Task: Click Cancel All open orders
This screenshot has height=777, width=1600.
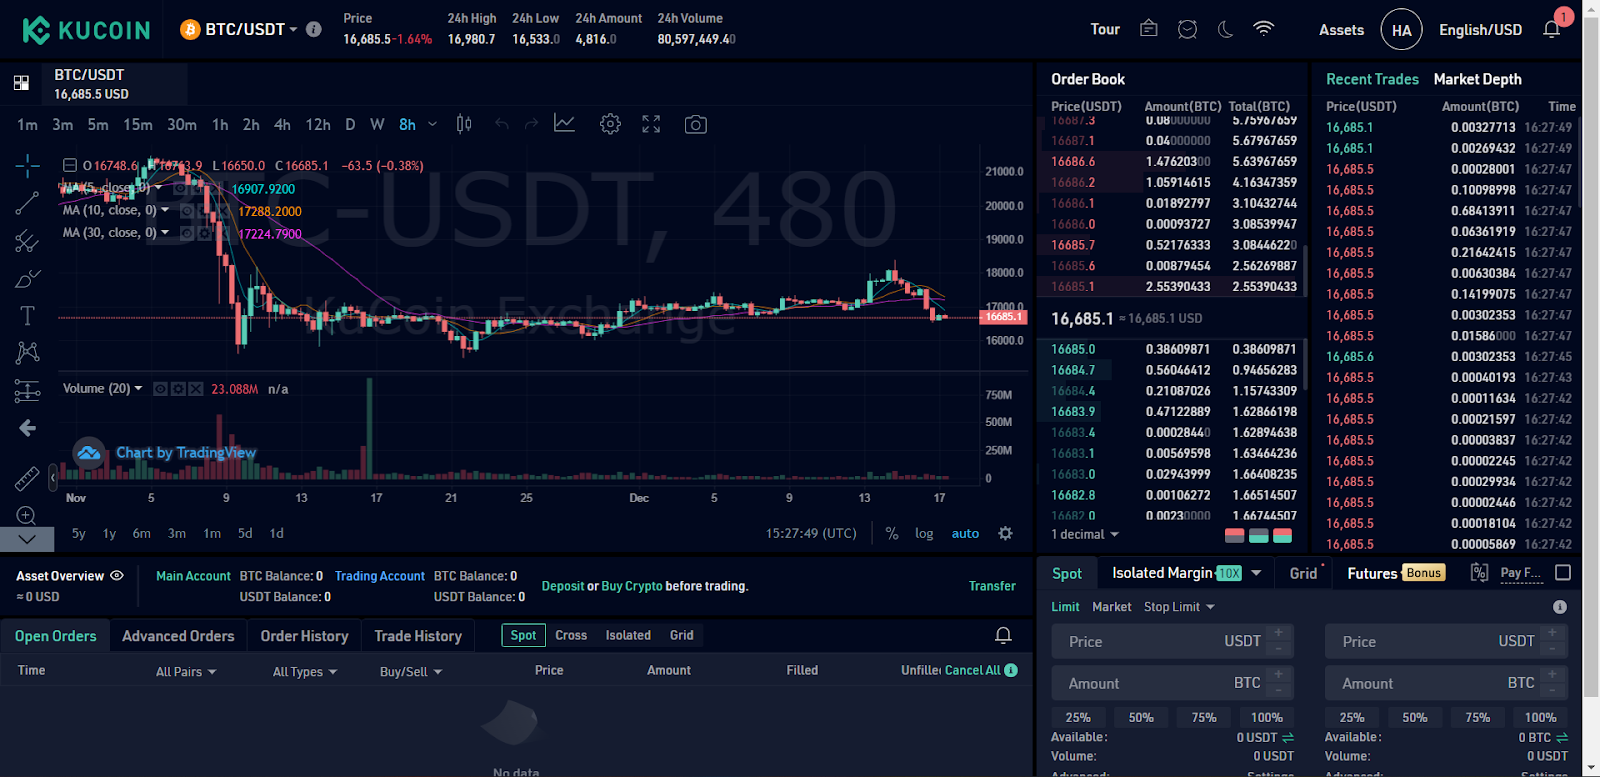Action: pyautogui.click(x=972, y=670)
